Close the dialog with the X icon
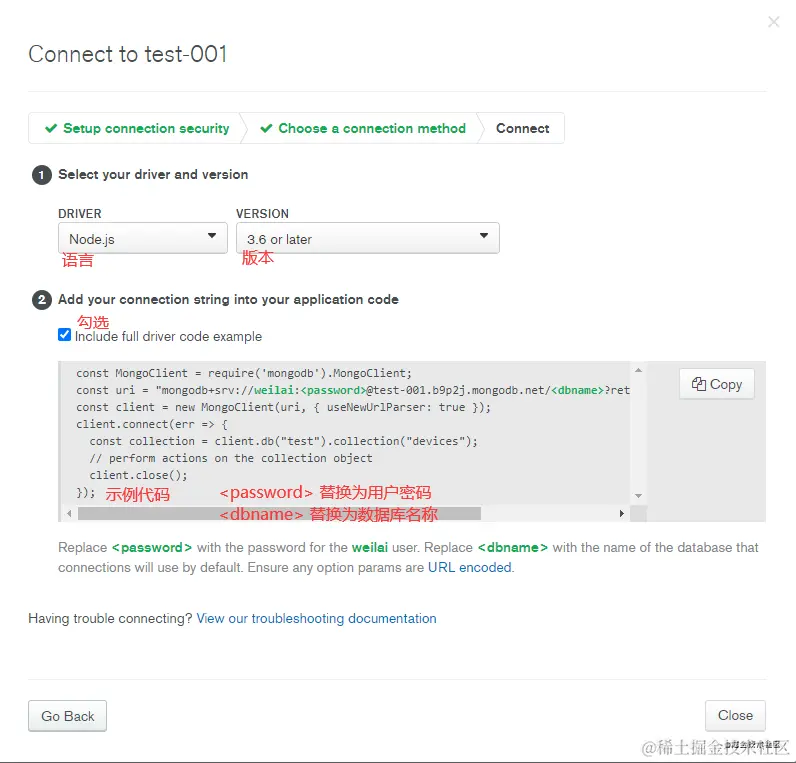This screenshot has height=763, width=796. pyautogui.click(x=773, y=22)
